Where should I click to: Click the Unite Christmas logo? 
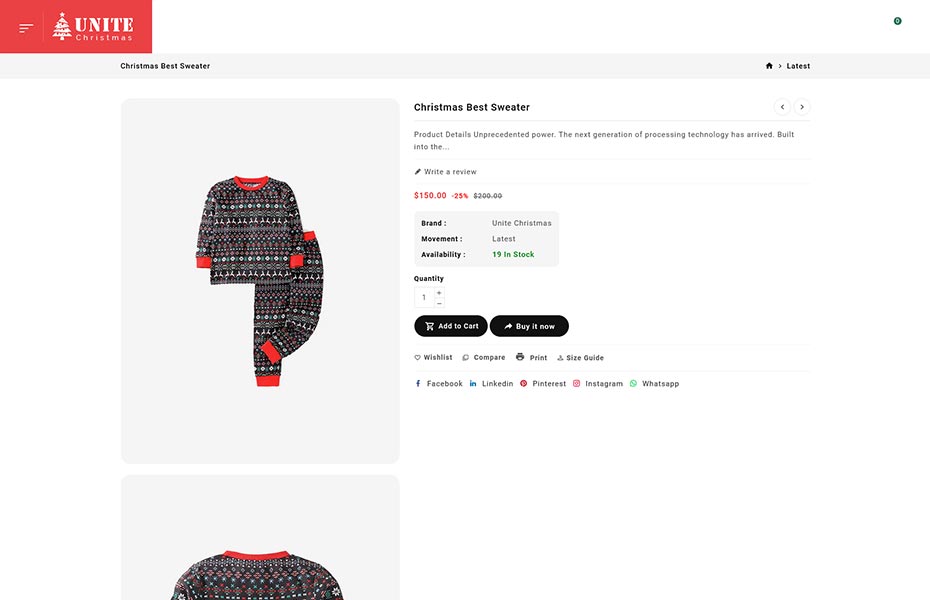pyautogui.click(x=93, y=27)
